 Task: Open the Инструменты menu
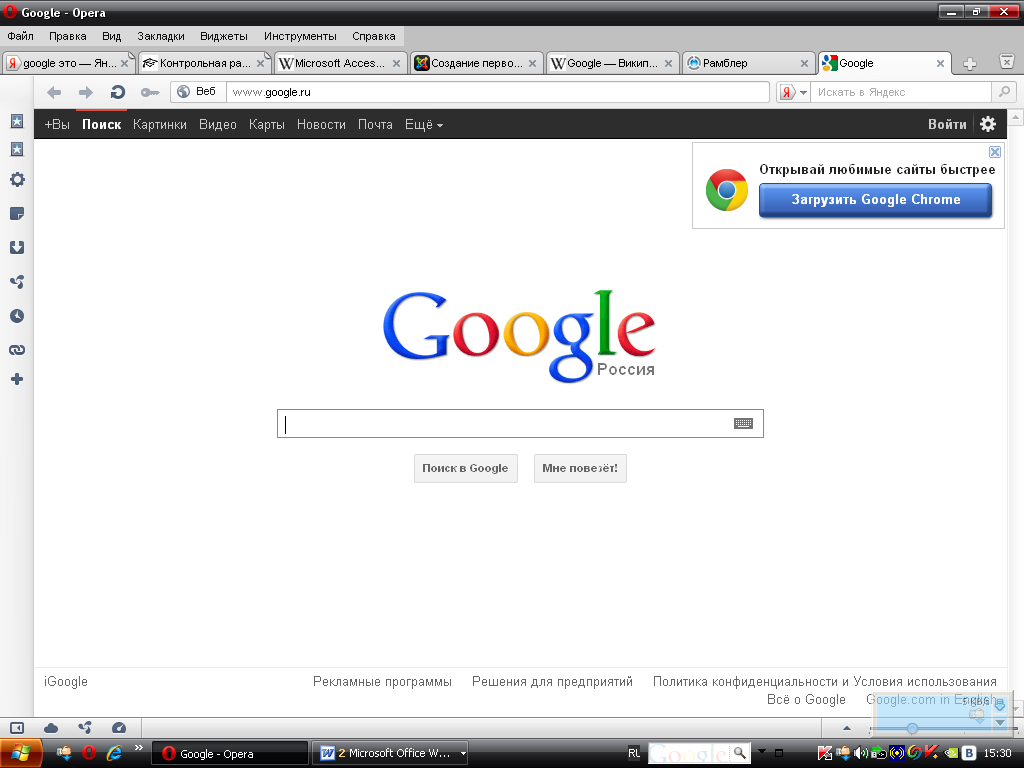click(300, 36)
